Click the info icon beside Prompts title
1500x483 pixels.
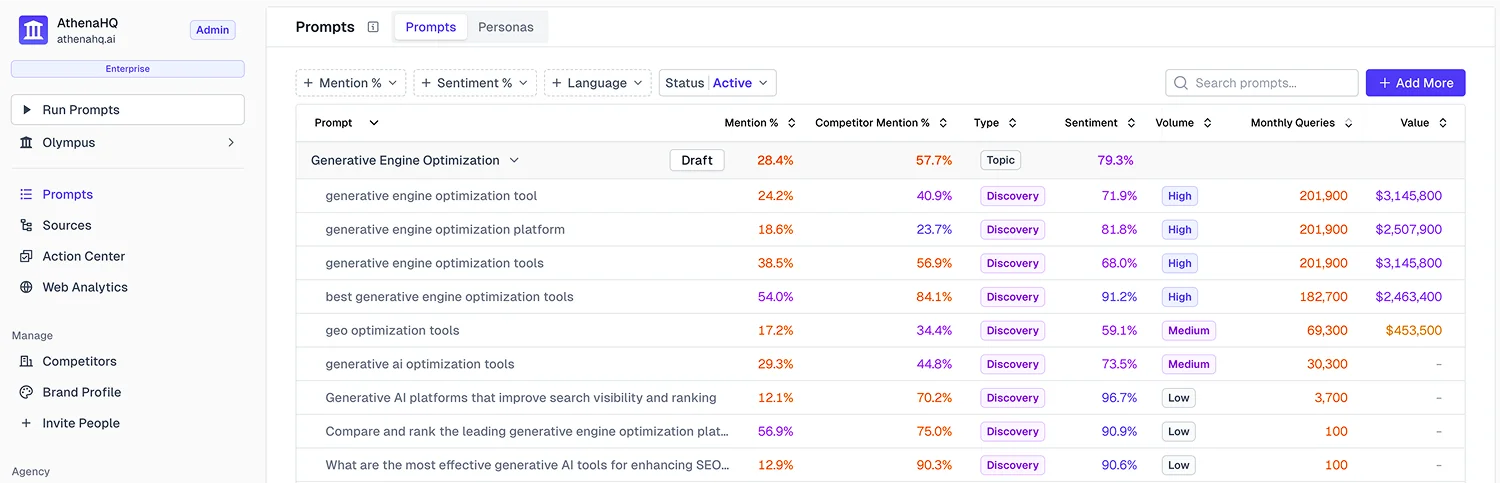373,27
